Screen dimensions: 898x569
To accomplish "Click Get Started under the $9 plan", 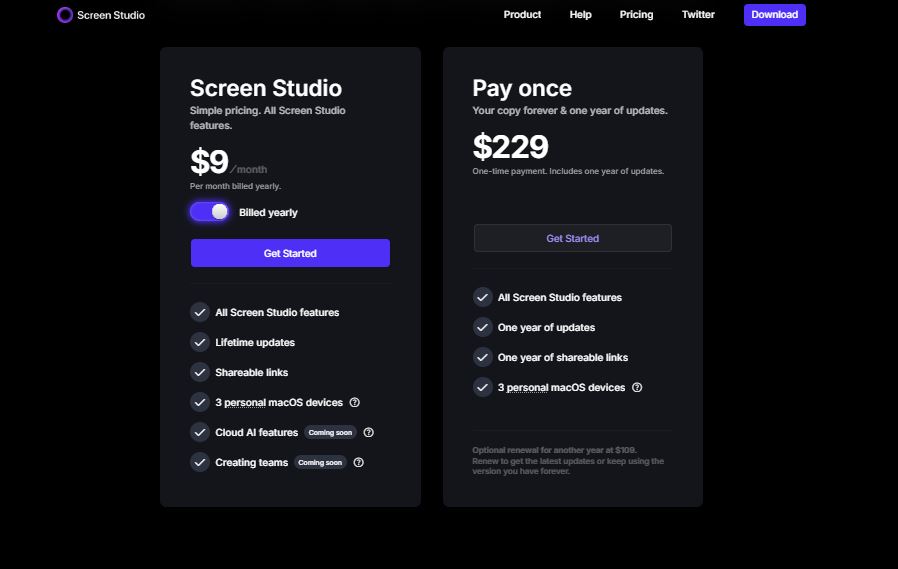I will pos(290,253).
